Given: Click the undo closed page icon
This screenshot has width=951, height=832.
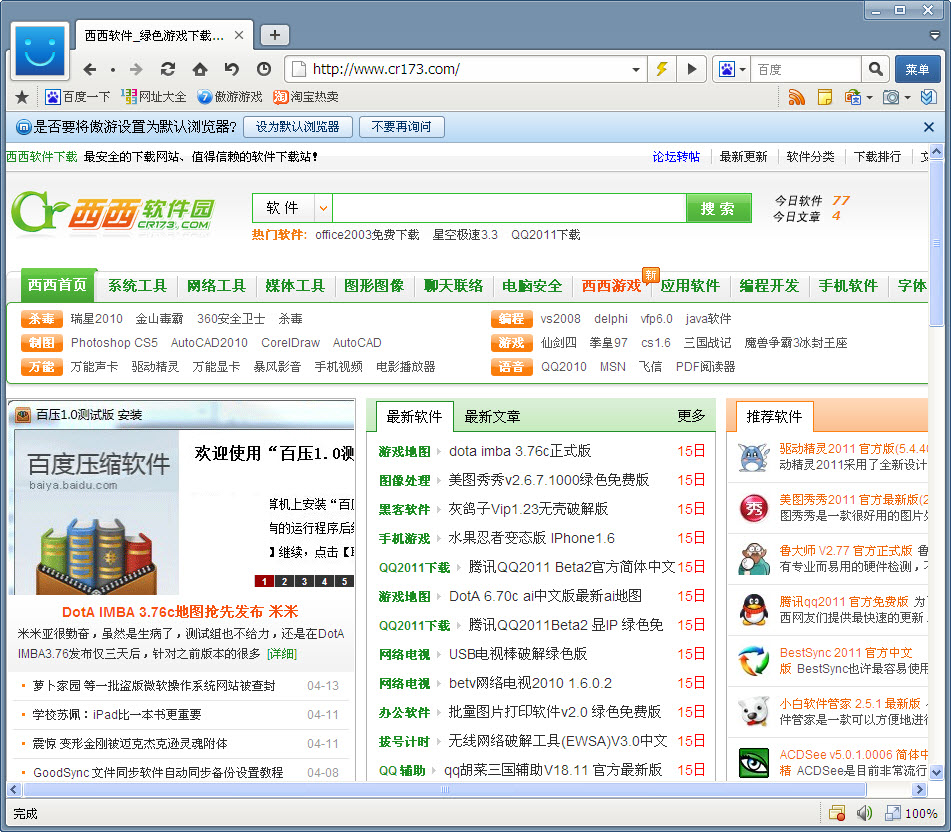Looking at the screenshot, I should click(x=232, y=69).
